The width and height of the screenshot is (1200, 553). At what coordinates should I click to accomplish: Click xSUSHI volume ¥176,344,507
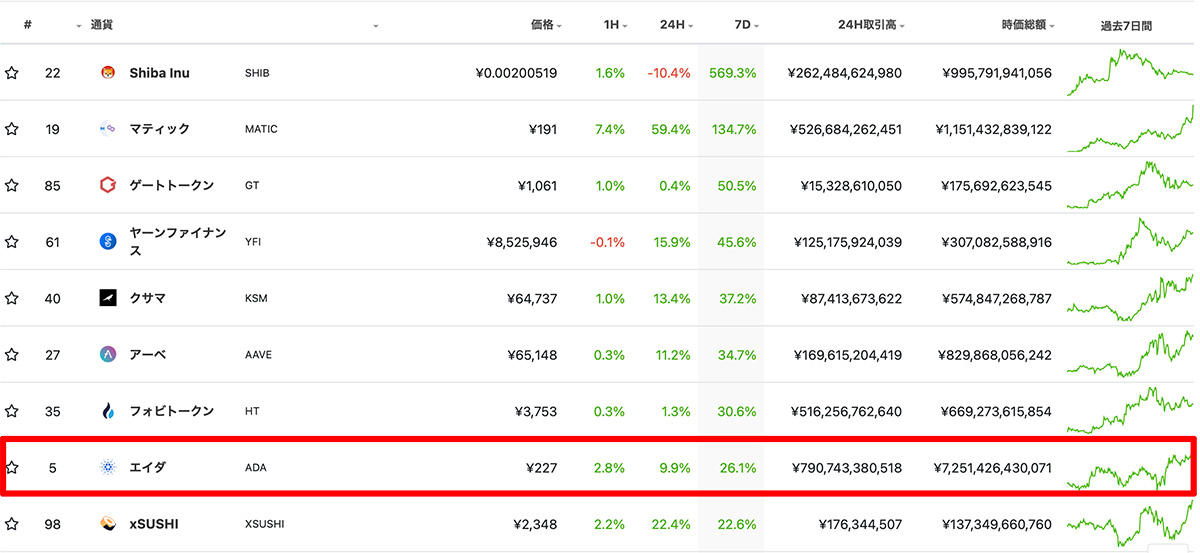click(860, 524)
